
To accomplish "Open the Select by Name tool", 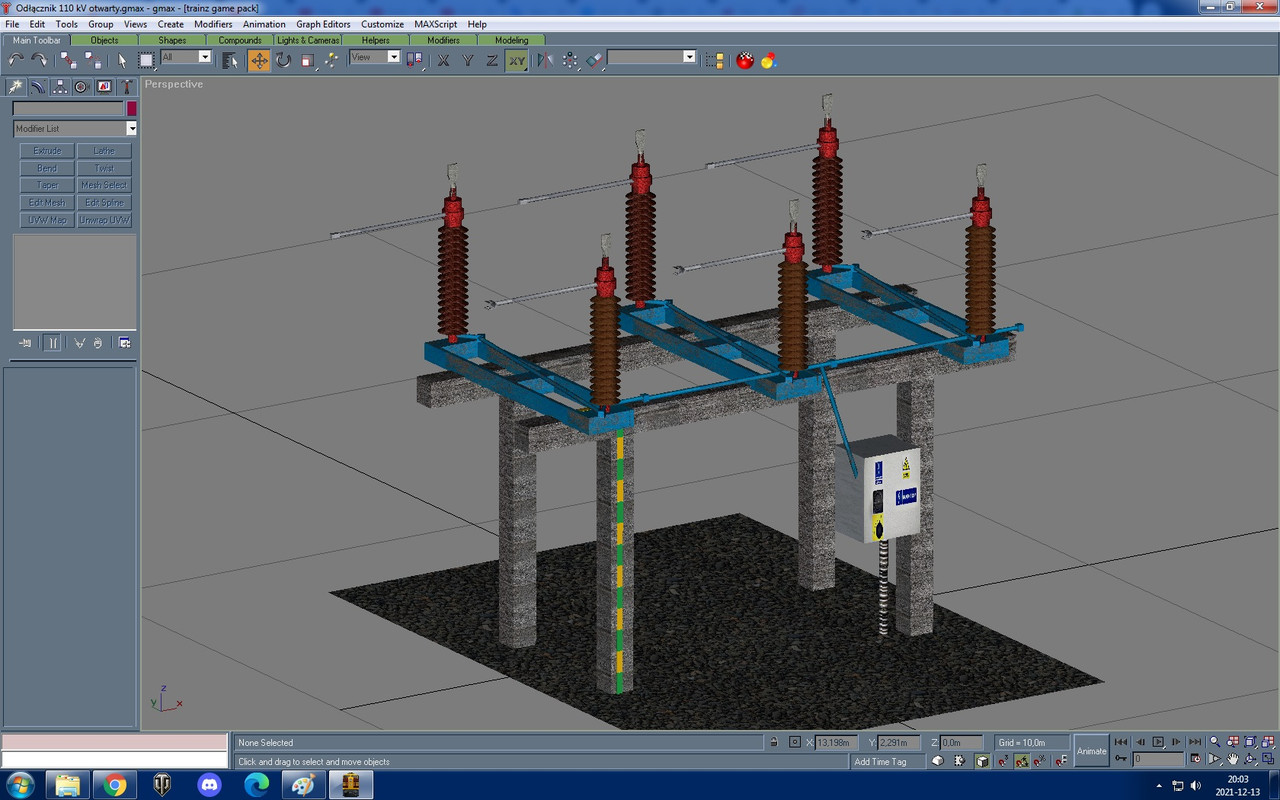I will click(230, 60).
